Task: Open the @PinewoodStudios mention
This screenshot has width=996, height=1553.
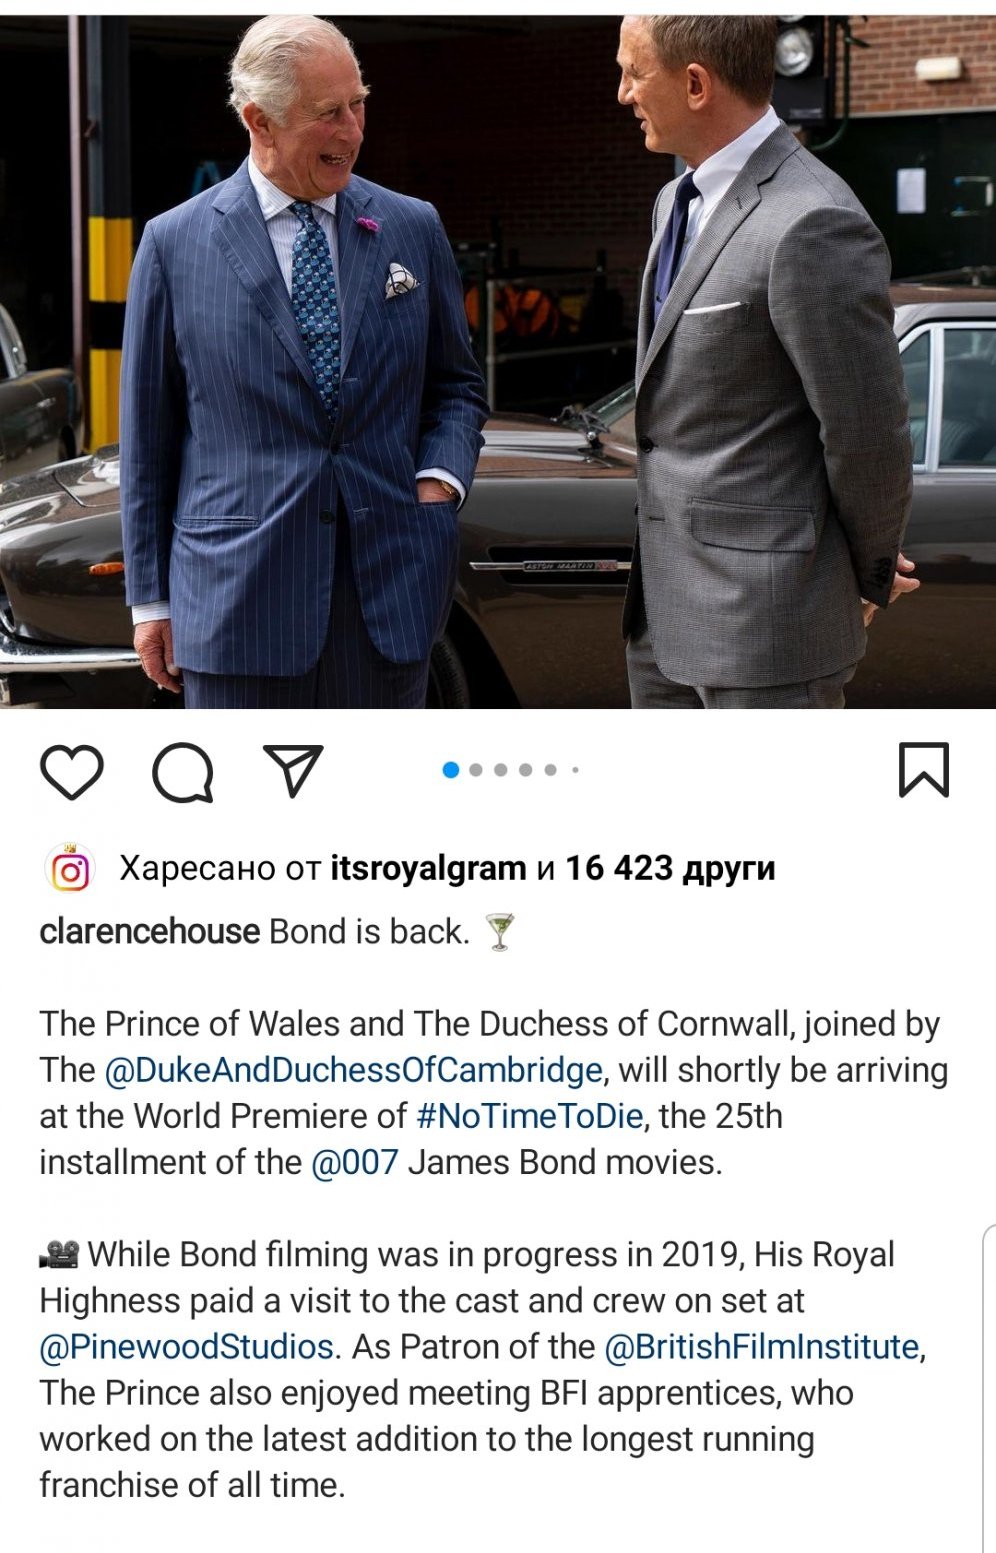Action: point(186,1347)
